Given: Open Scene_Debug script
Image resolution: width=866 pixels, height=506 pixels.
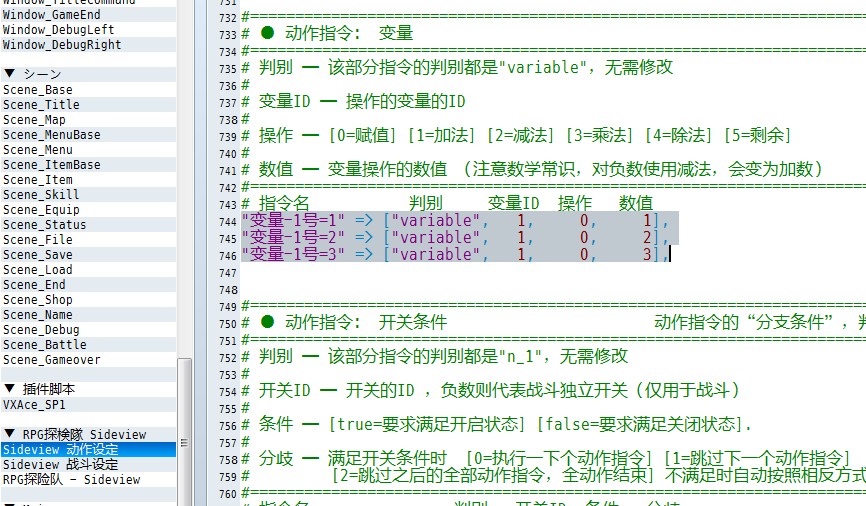Looking at the screenshot, I should coord(88,329).
